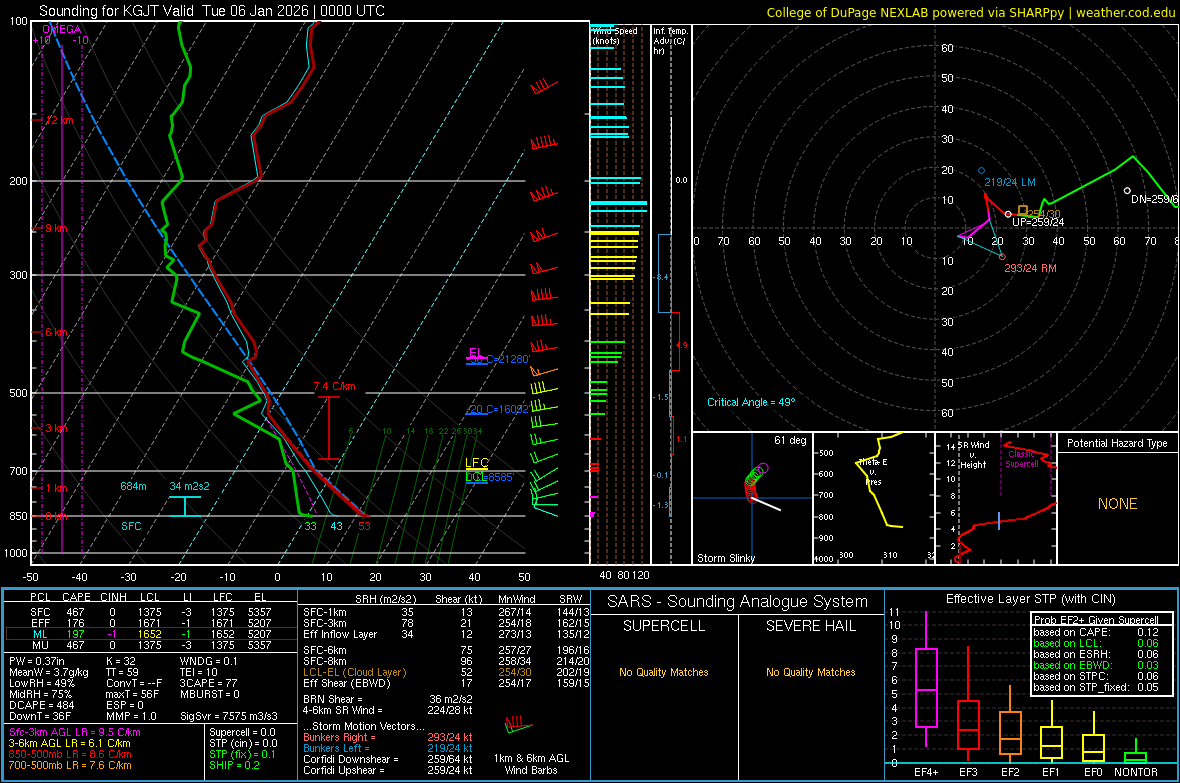Click the 'based on EBWD:' probability row
The width and height of the screenshot is (1180, 783).
click(1096, 665)
